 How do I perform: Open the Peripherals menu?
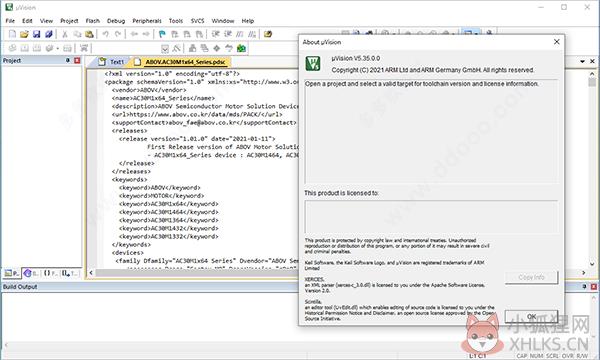[x=147, y=21]
